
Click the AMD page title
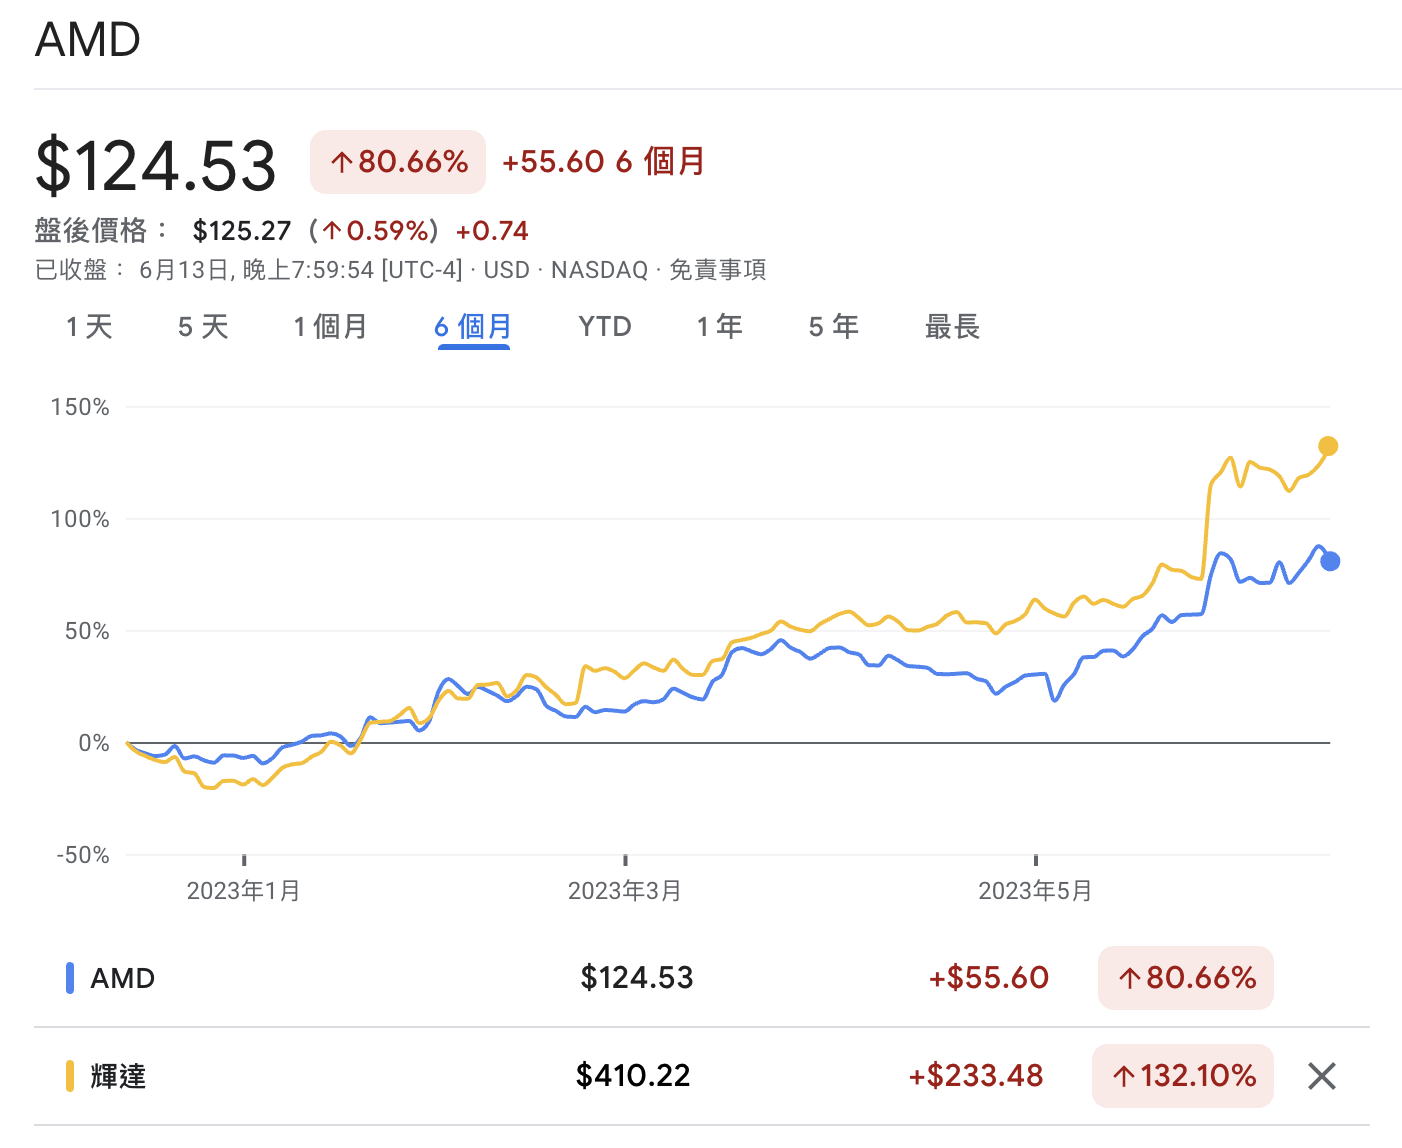click(88, 41)
